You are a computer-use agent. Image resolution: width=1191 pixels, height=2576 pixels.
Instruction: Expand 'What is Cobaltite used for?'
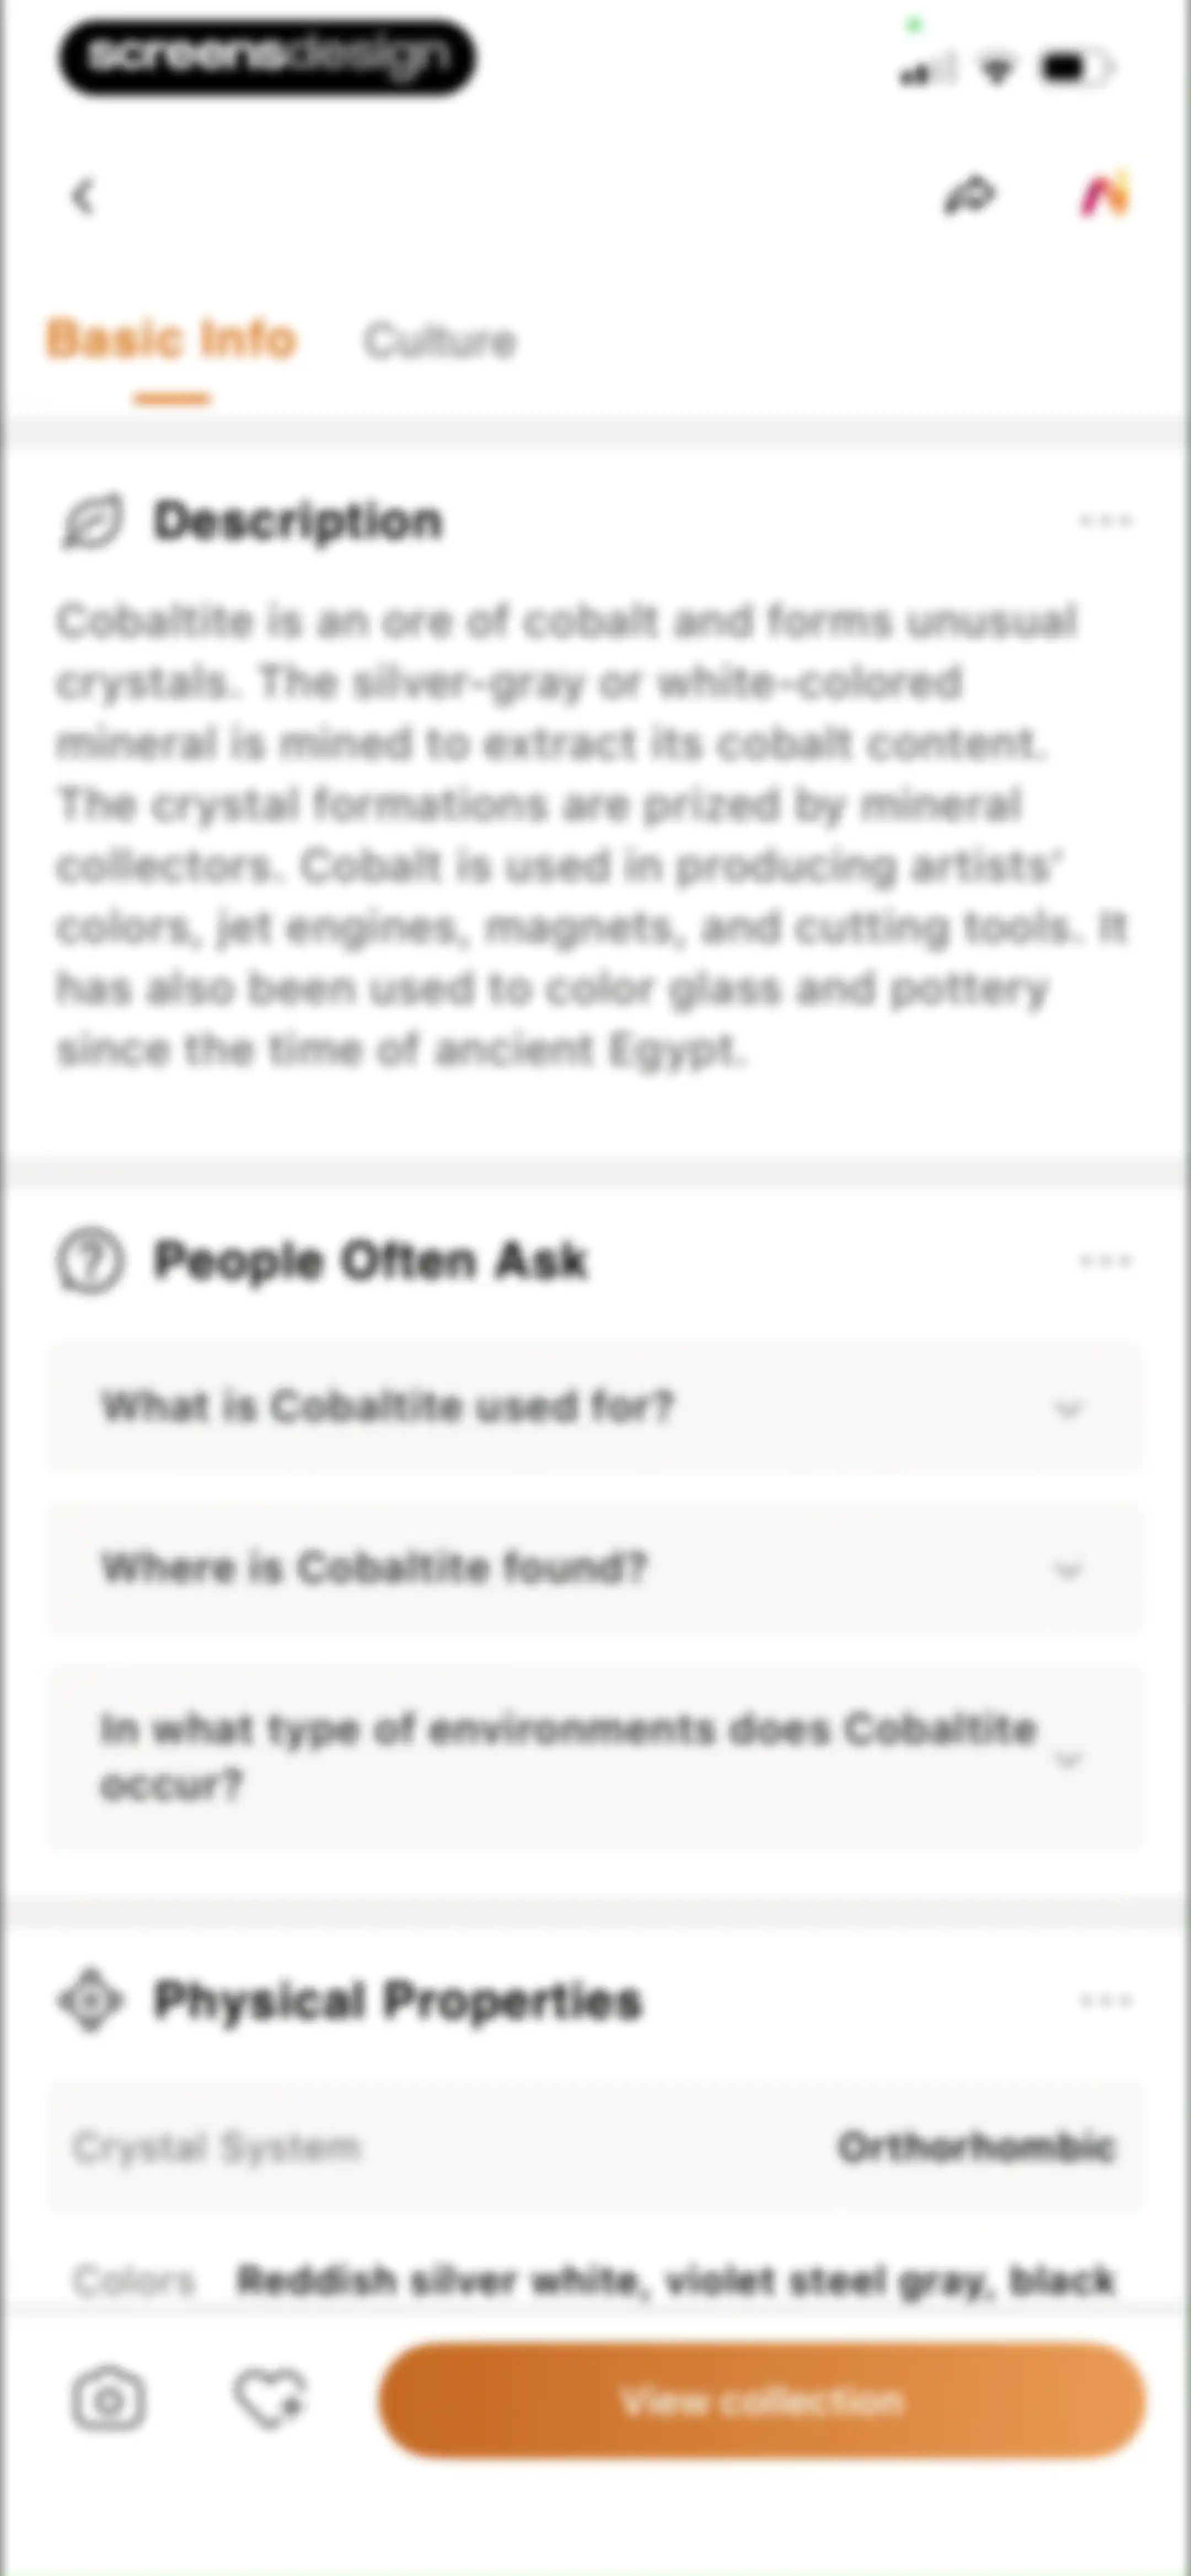pyautogui.click(x=595, y=1407)
